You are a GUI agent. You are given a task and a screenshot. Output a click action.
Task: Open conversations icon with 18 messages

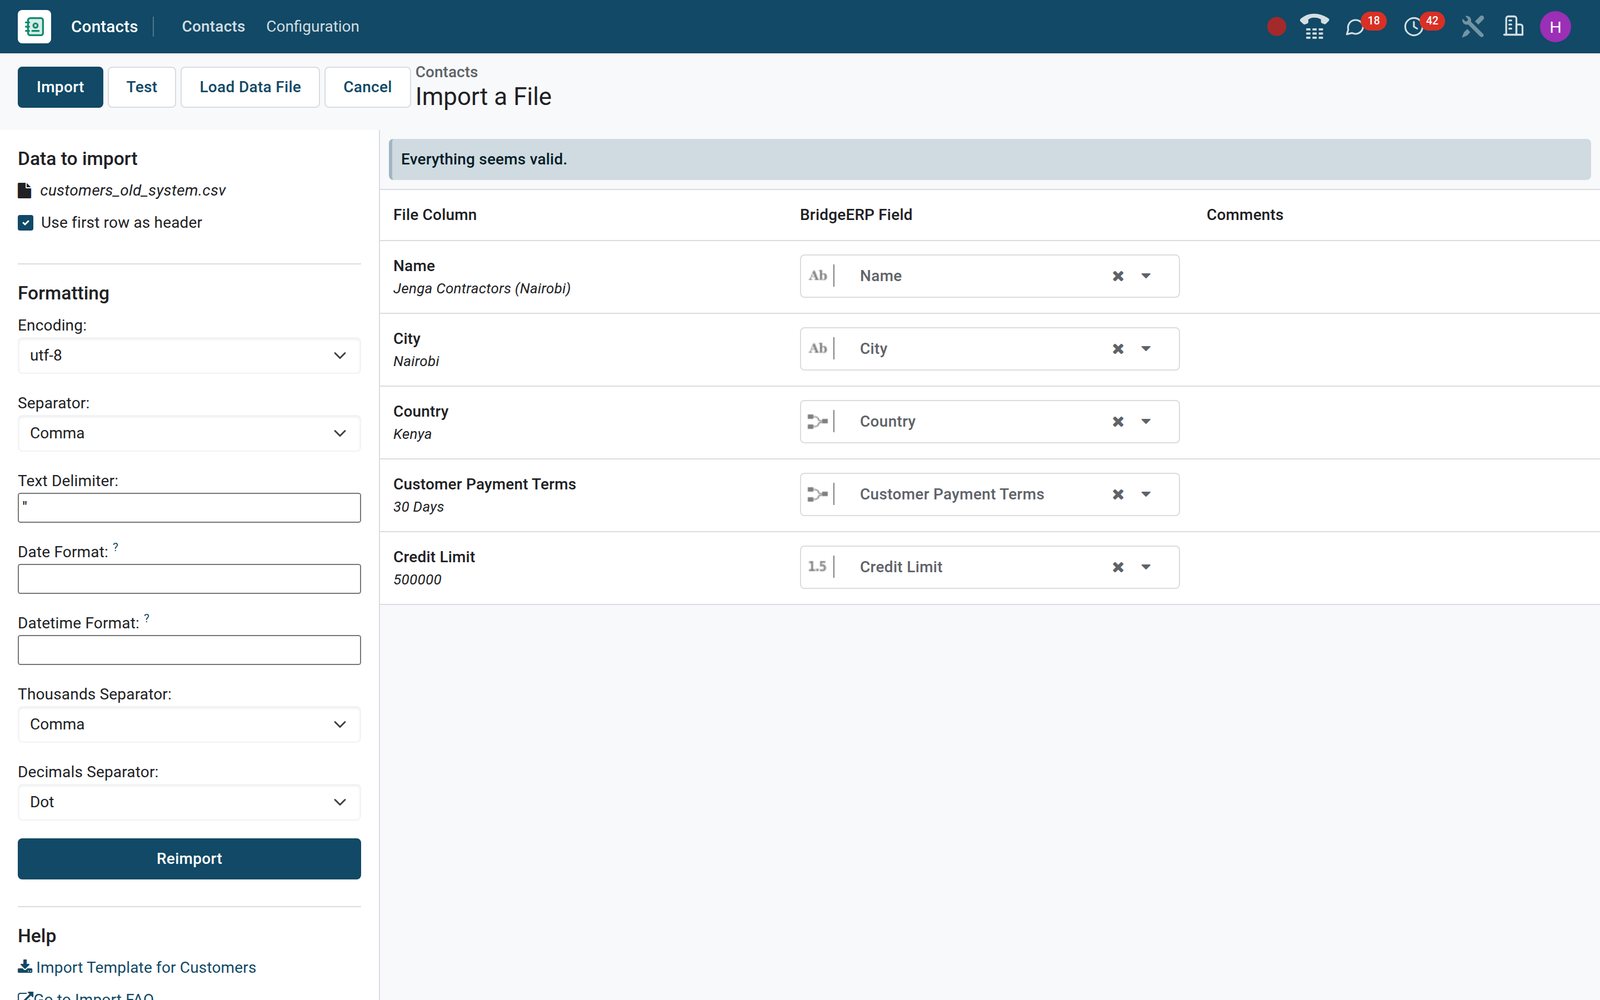click(1356, 27)
